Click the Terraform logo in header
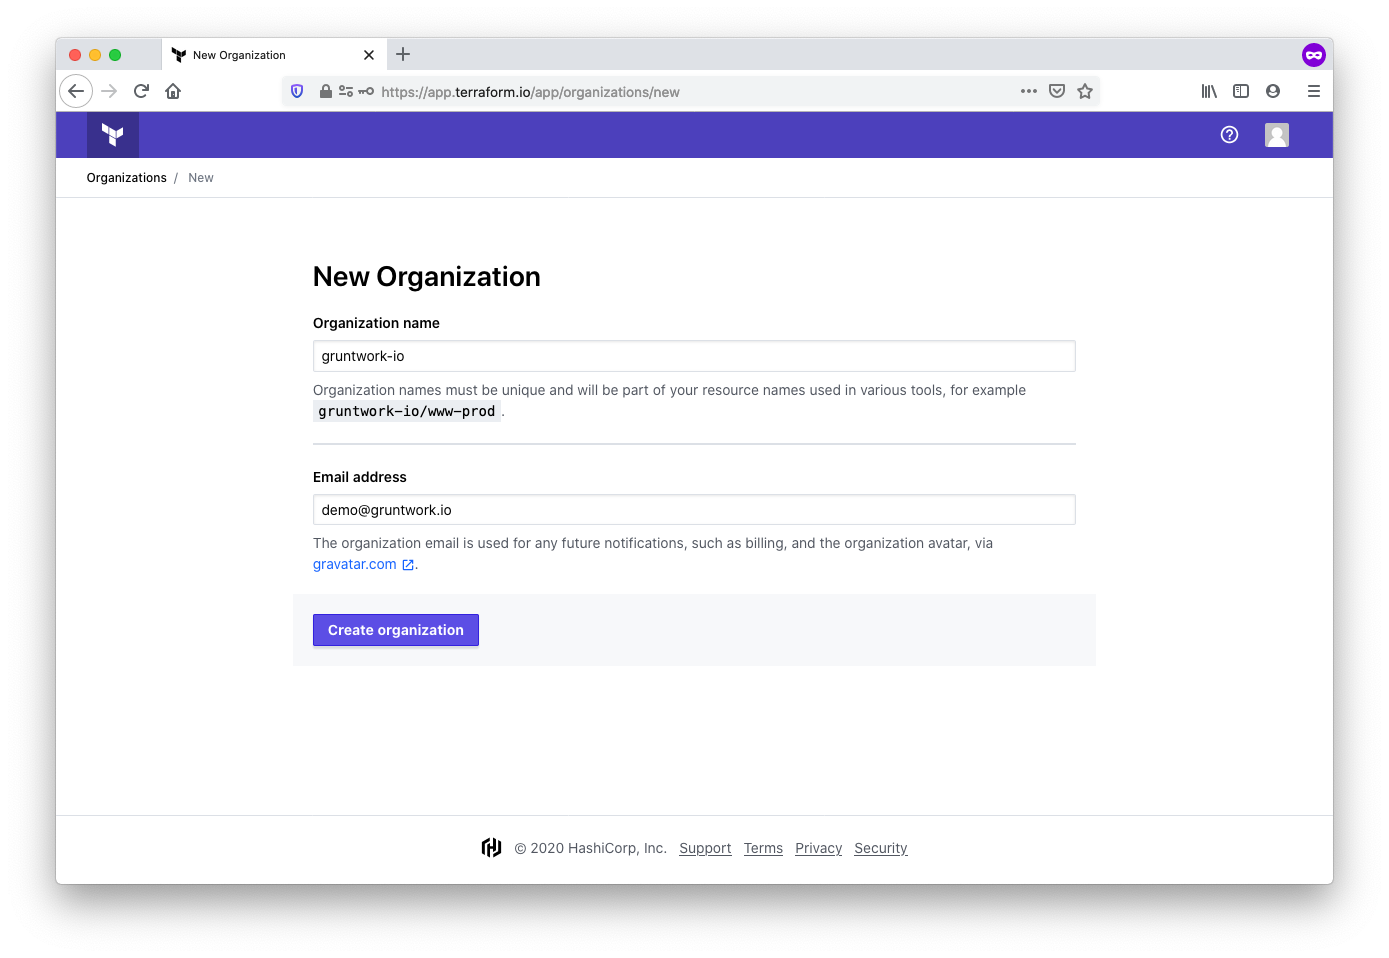The image size is (1389, 958). coord(113,135)
